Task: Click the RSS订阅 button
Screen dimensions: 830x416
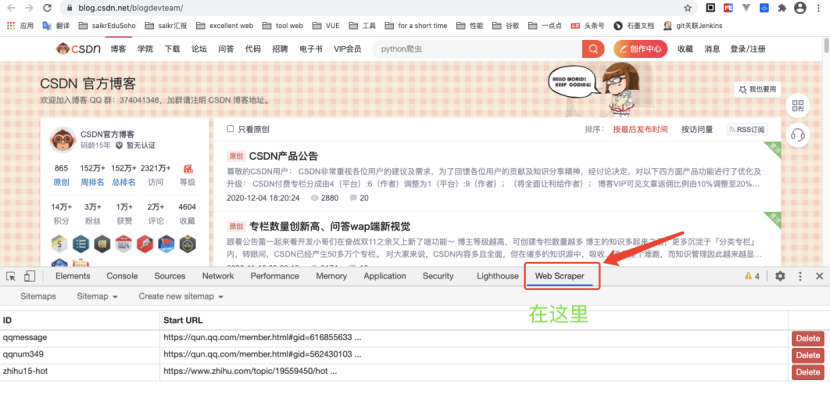Action: pyautogui.click(x=747, y=129)
